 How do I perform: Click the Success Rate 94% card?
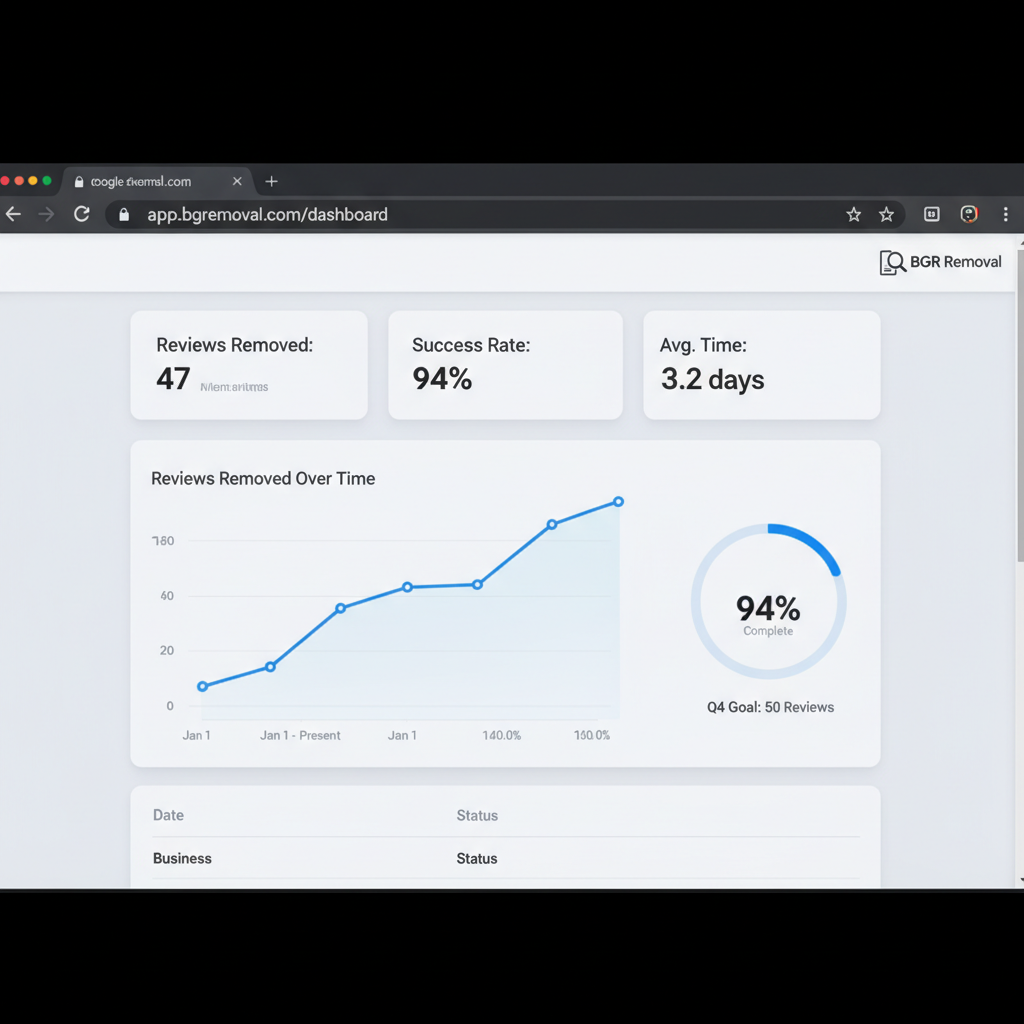[505, 365]
